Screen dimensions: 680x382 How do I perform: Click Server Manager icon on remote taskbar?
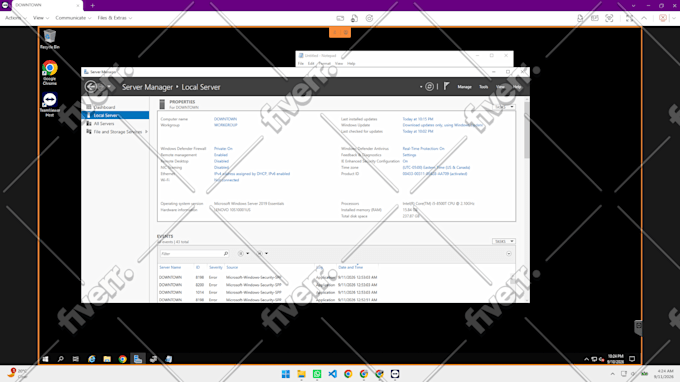(138, 359)
